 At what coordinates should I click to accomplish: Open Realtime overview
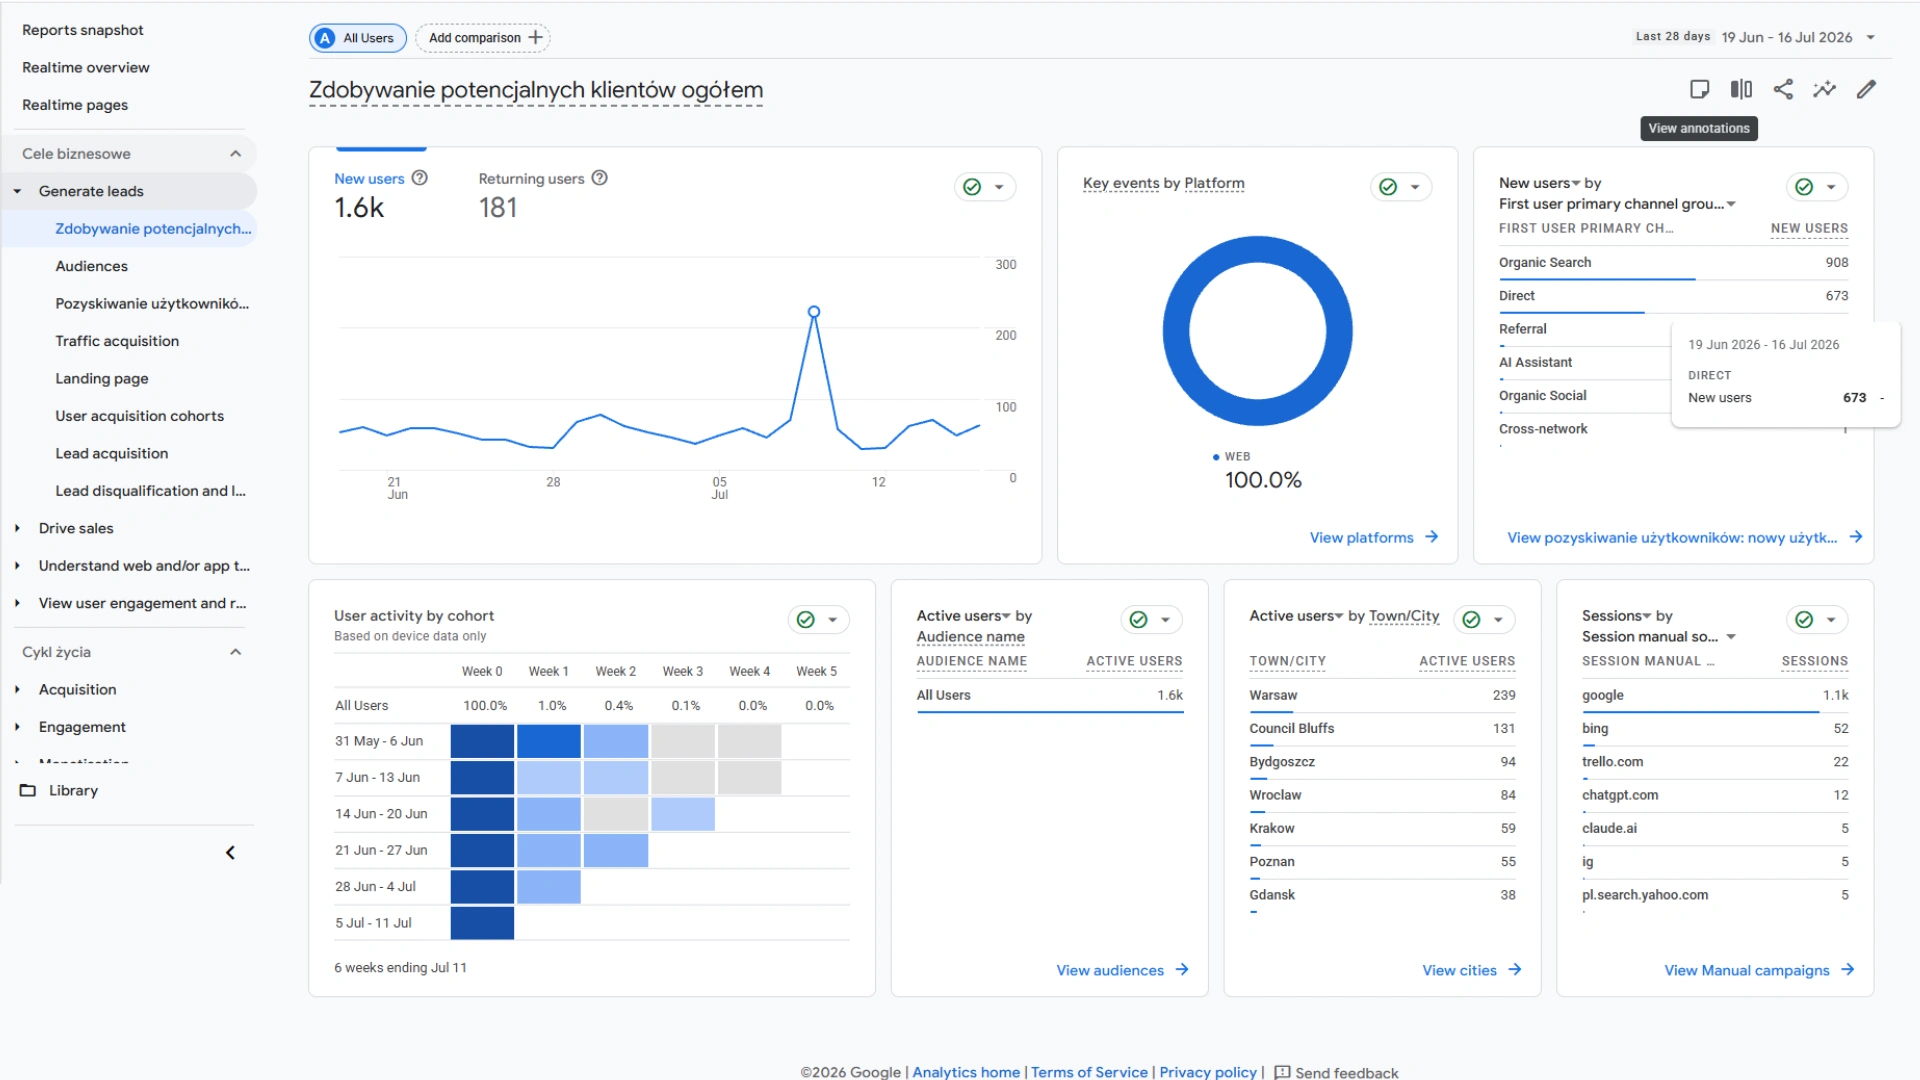coord(86,67)
